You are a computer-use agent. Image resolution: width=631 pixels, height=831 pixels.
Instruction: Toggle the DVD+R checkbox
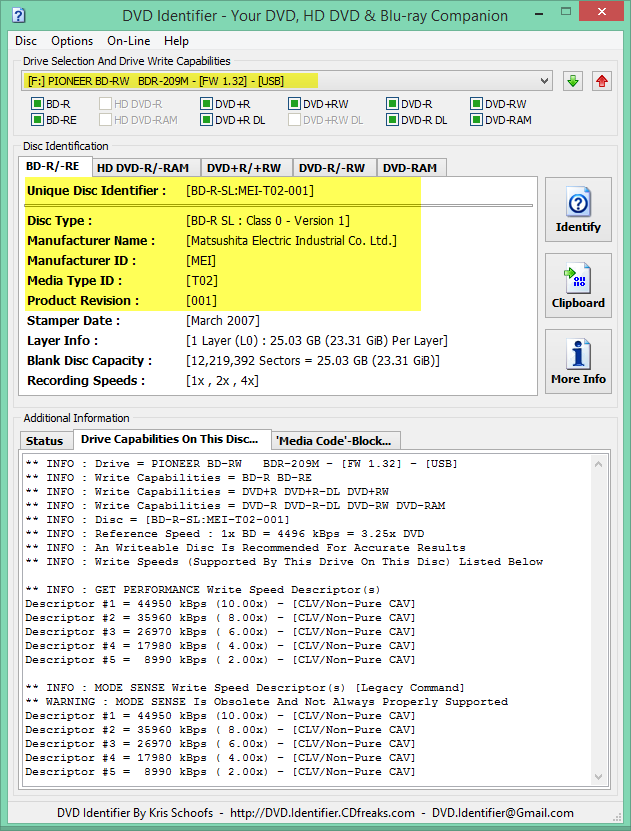pyautogui.click(x=206, y=104)
